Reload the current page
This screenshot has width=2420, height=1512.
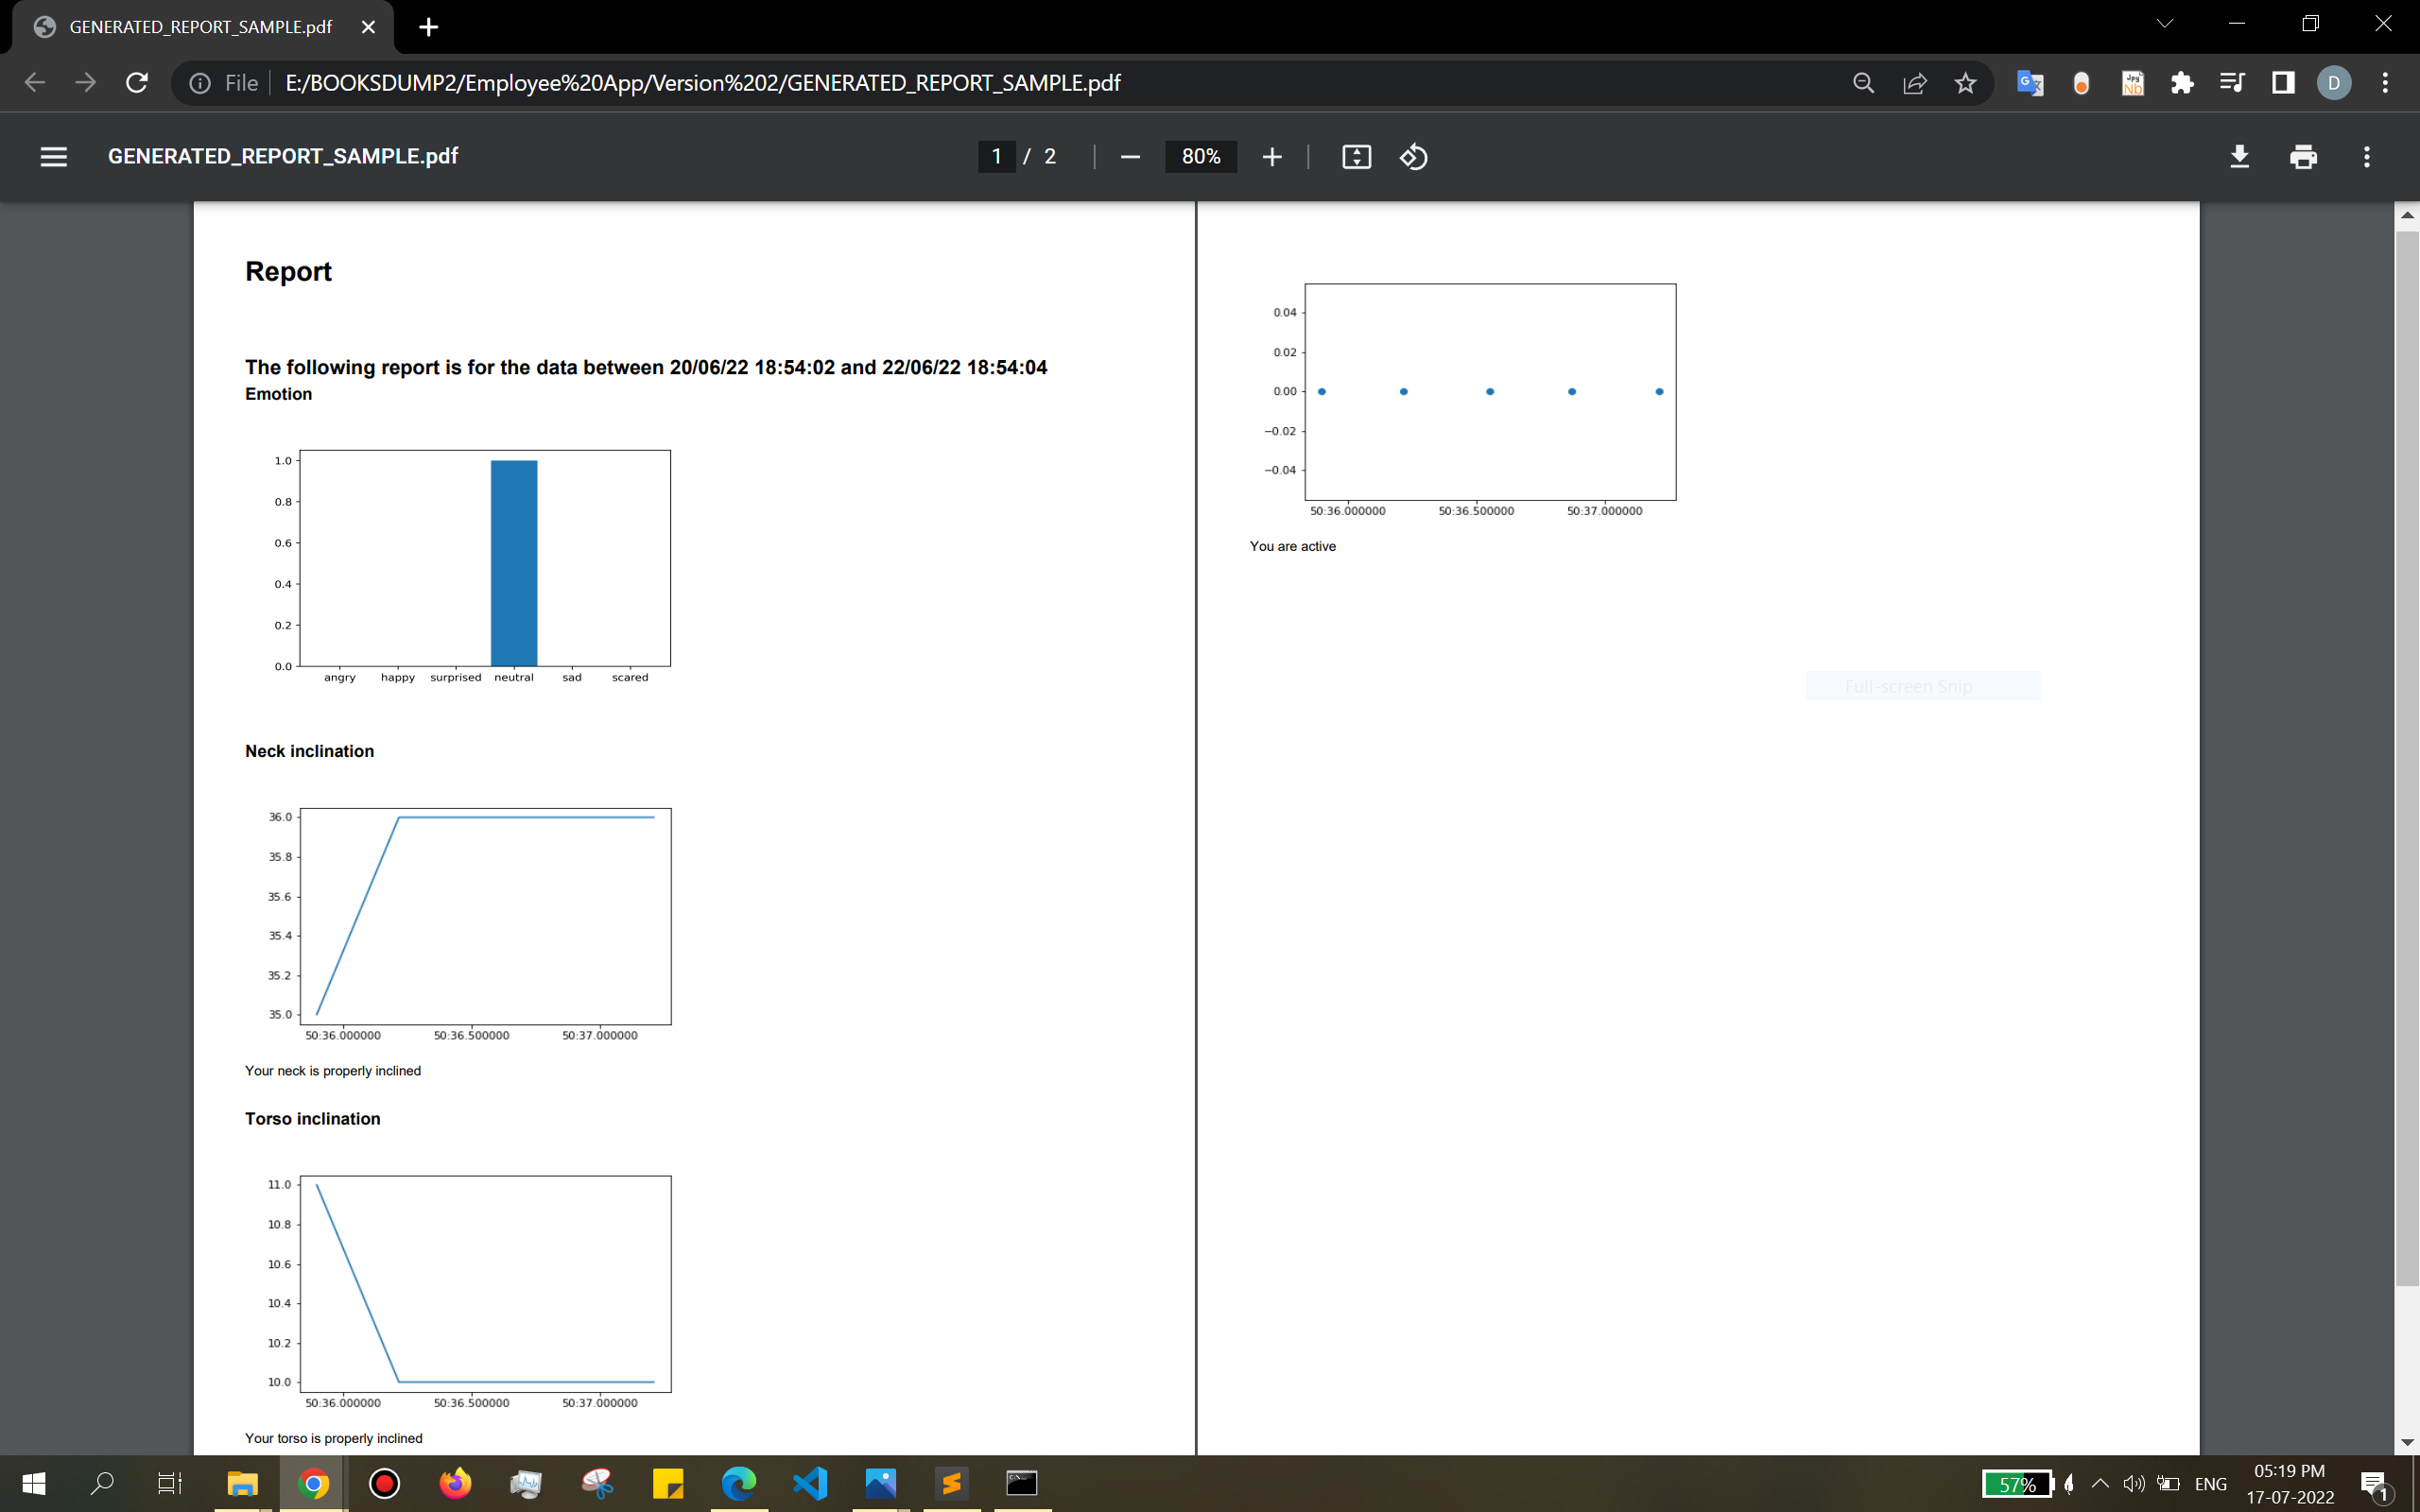point(137,83)
